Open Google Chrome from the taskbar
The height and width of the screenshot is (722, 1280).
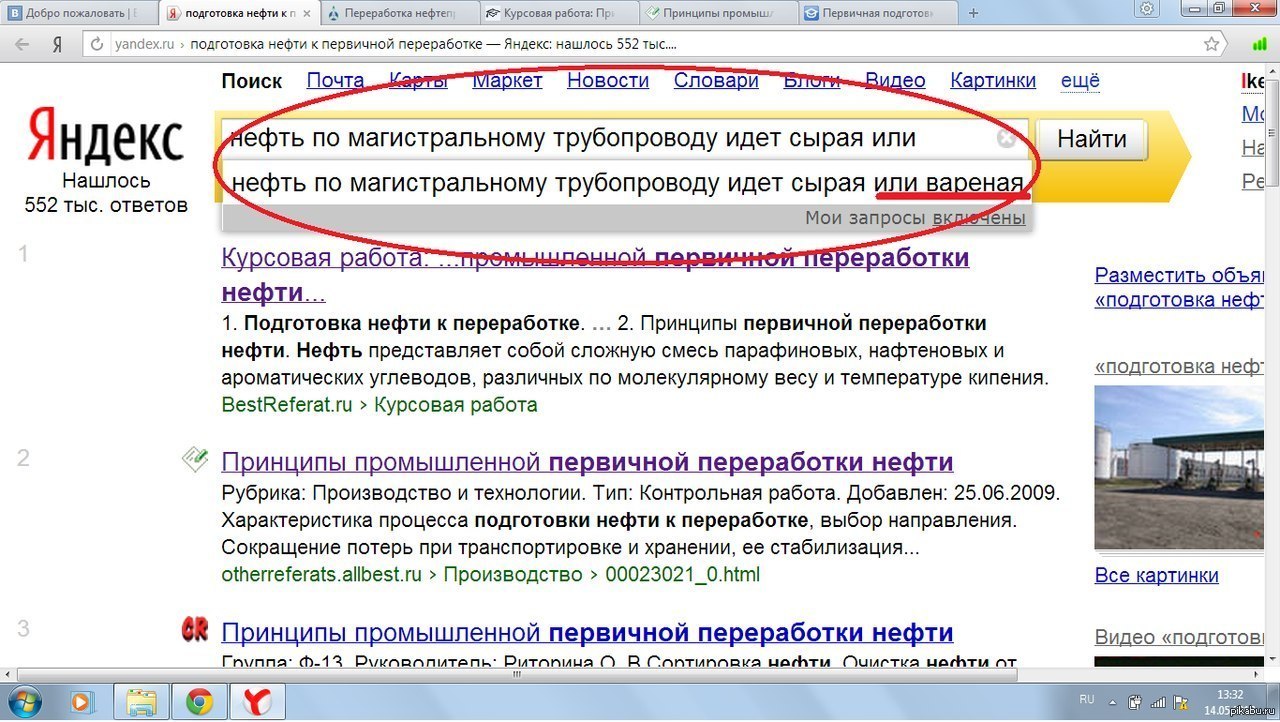(x=200, y=700)
